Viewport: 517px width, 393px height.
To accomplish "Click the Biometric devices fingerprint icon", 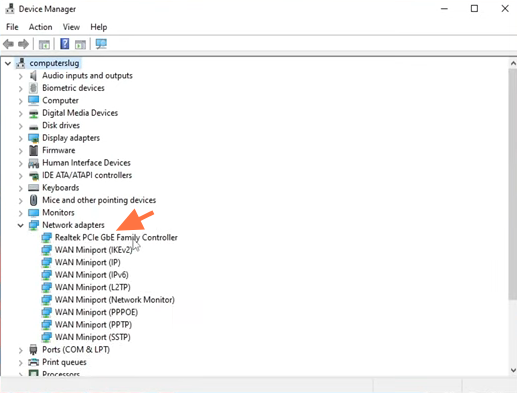I will [33, 88].
